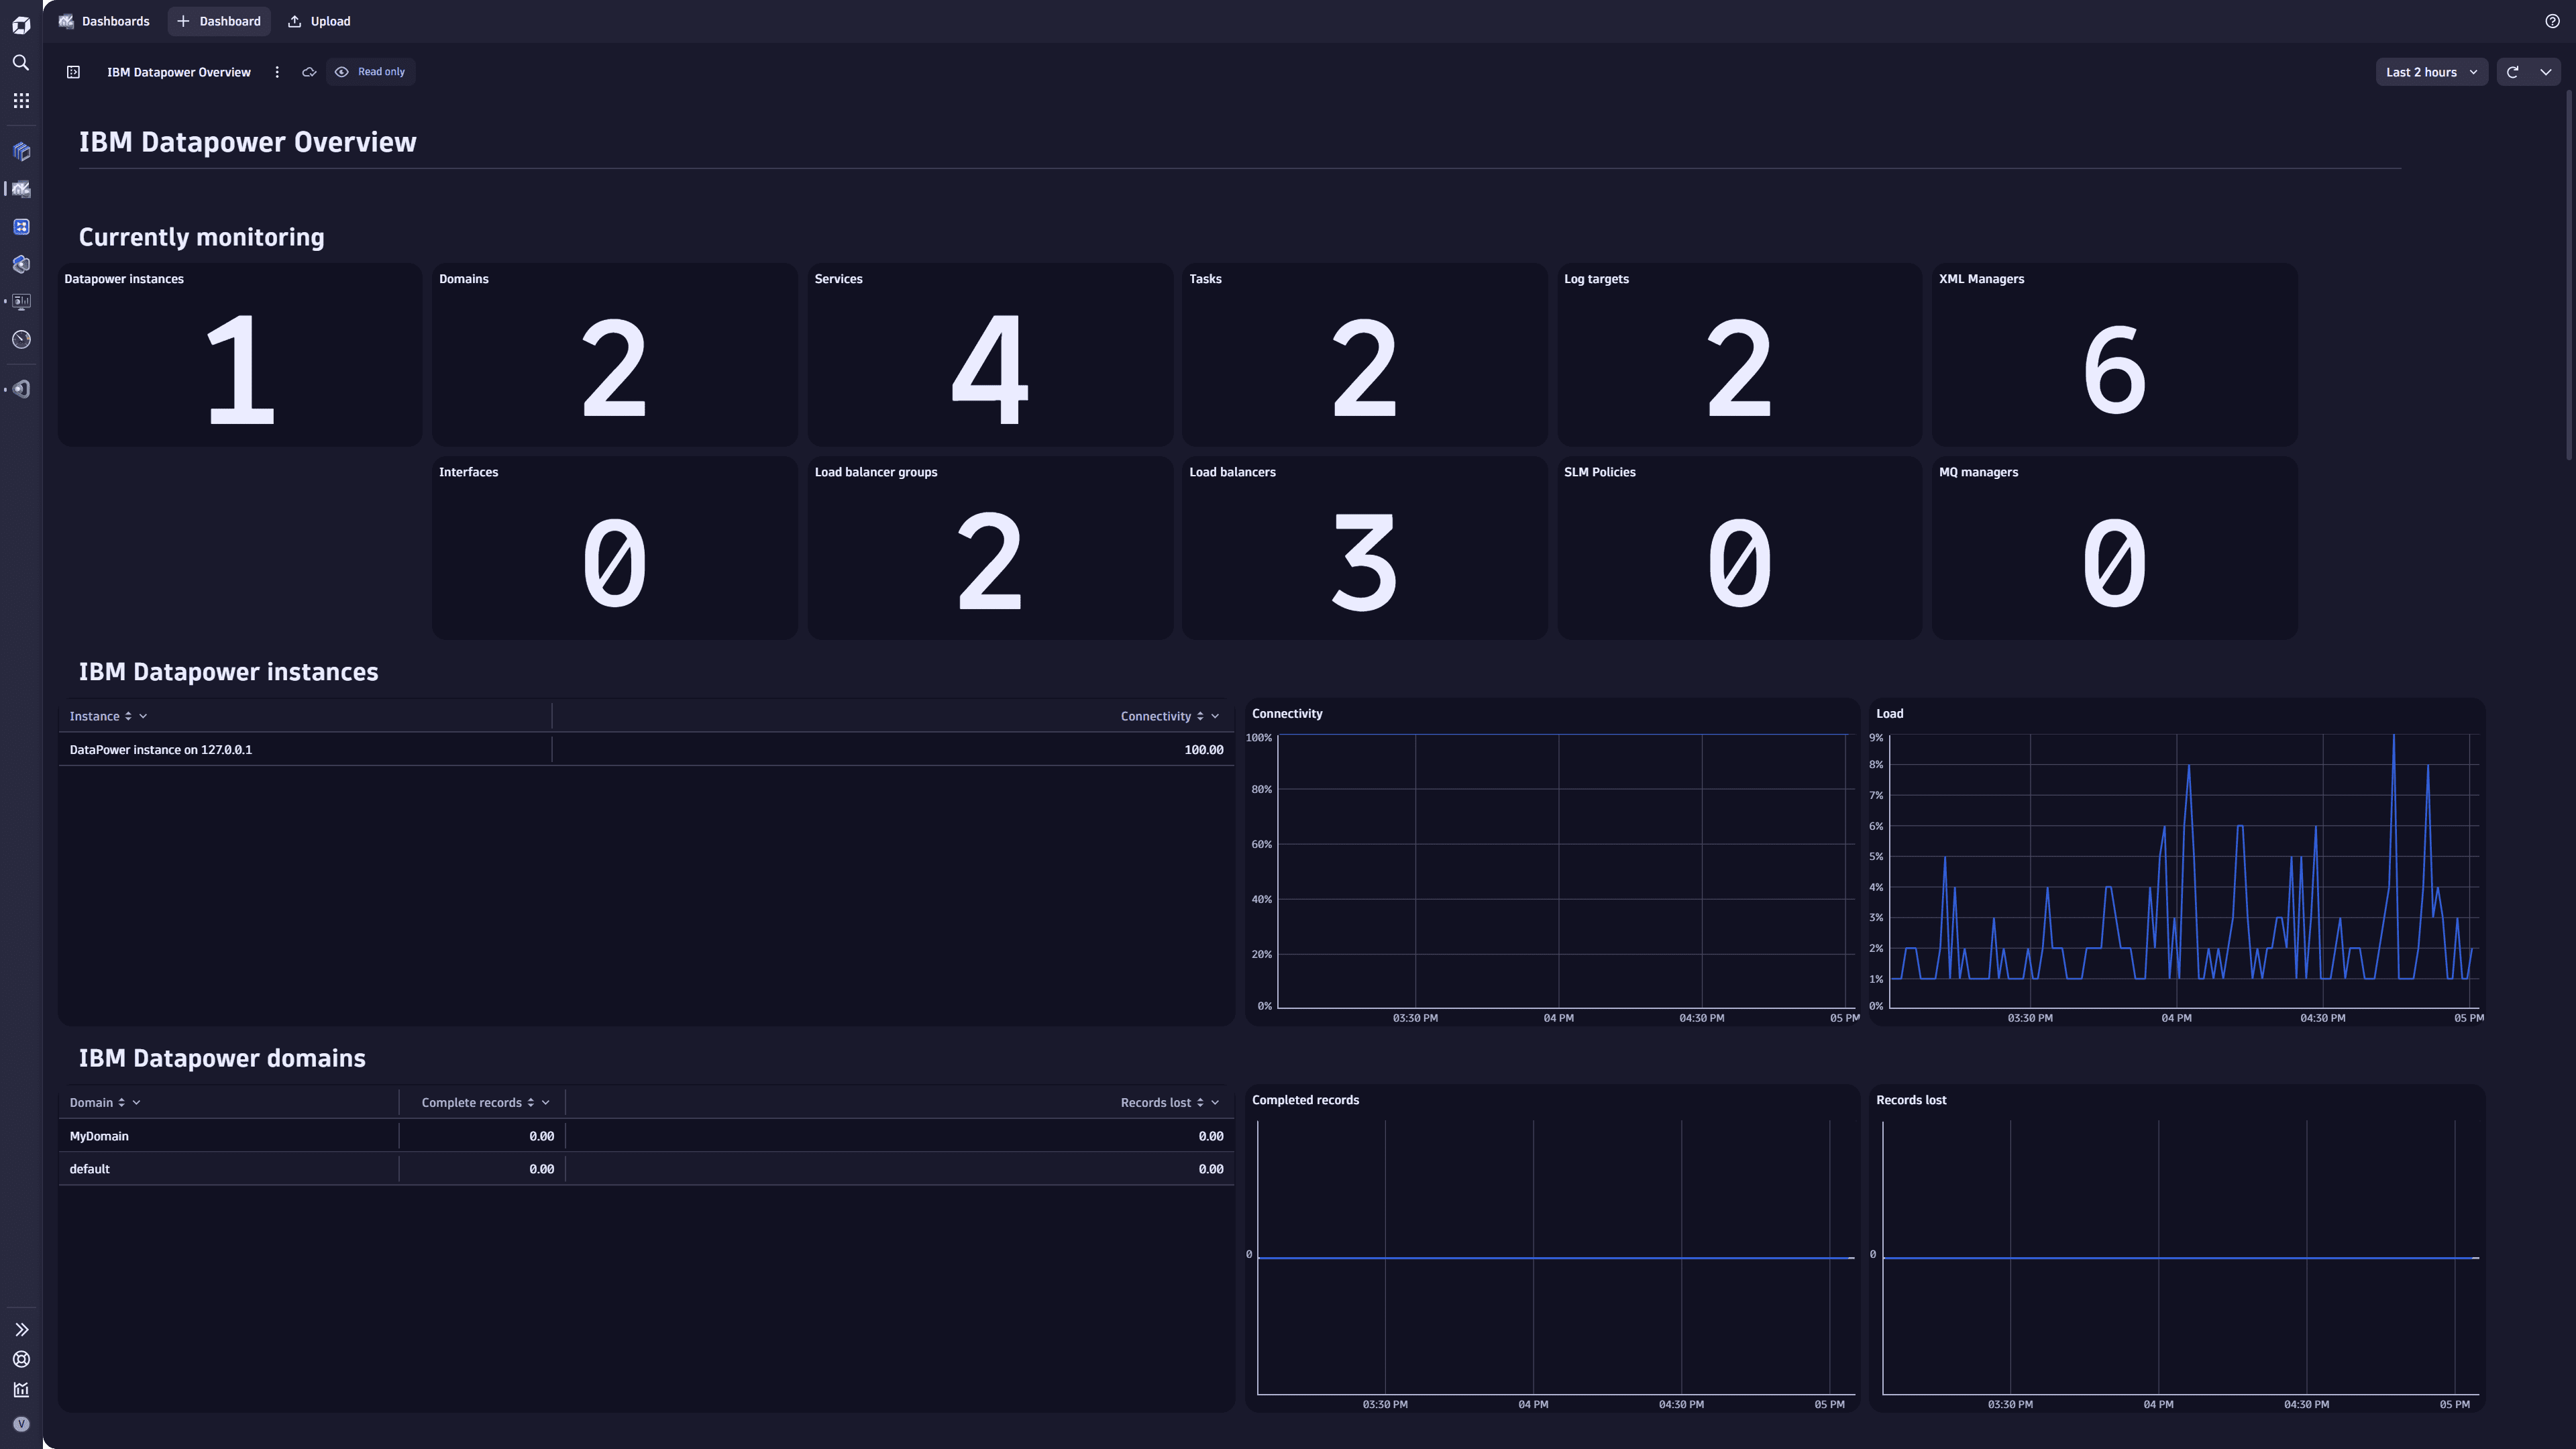Open the XML Managers tile
The image size is (2576, 1449).
(x=2115, y=355)
